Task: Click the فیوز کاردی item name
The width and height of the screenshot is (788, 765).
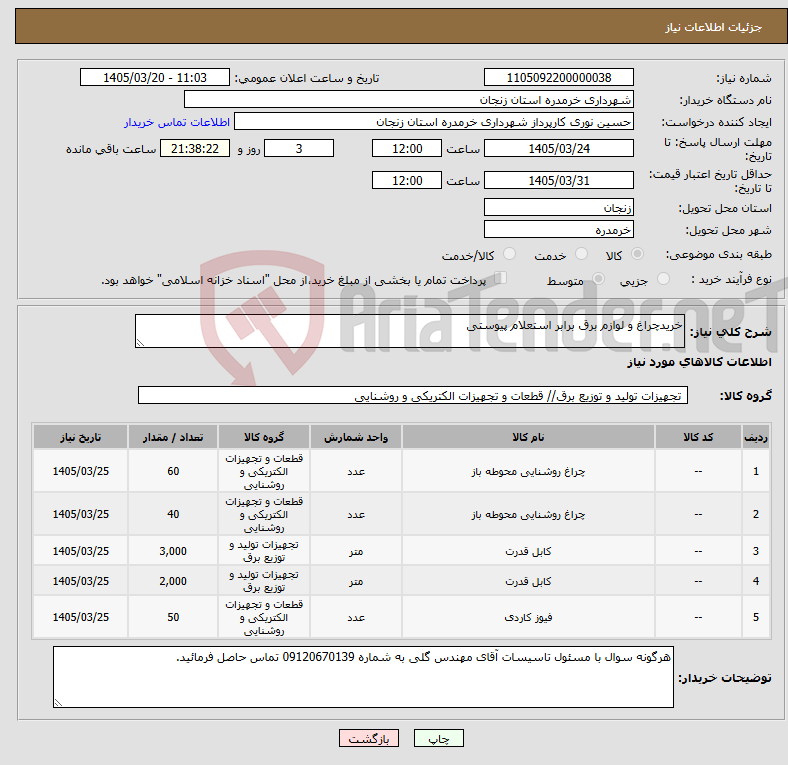Action: coord(528,617)
